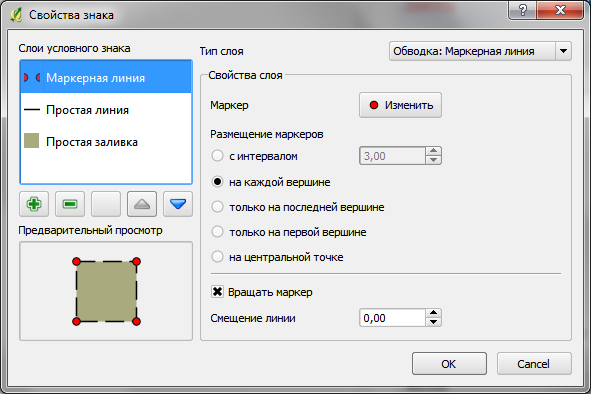Select the Простая линия layer
591x394 pixels.
tap(106, 110)
